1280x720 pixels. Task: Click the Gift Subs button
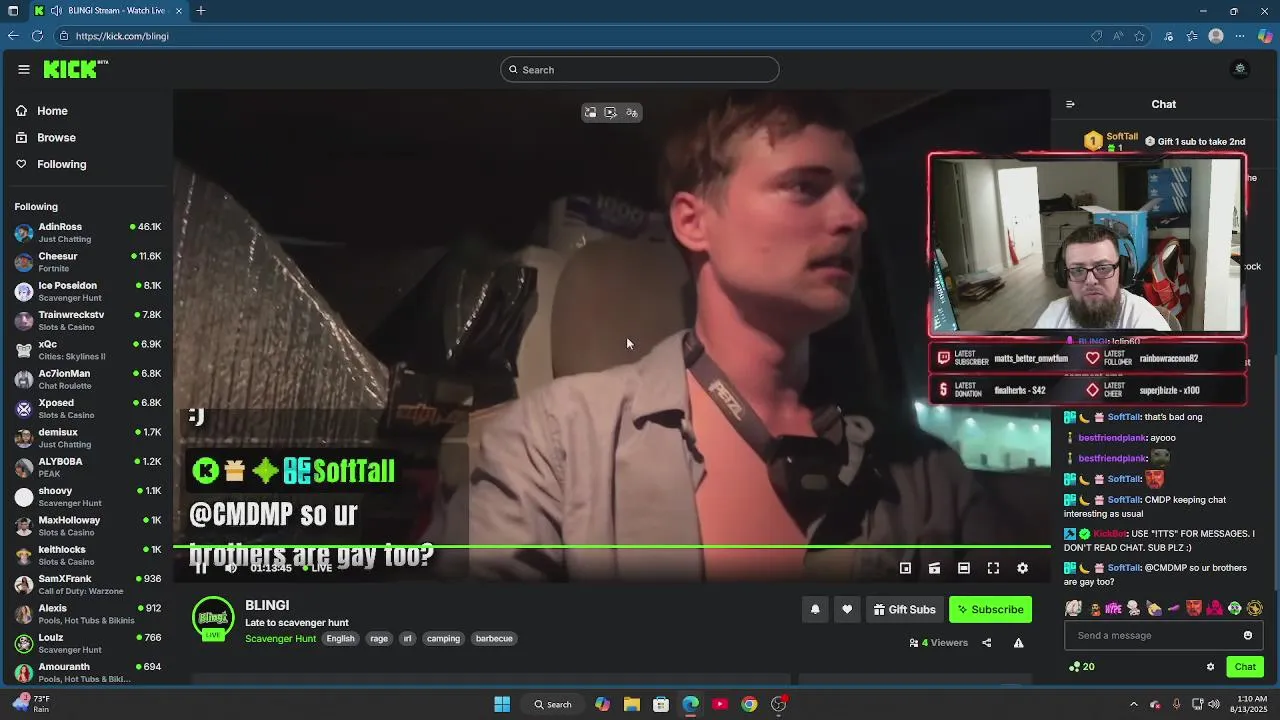(x=904, y=609)
